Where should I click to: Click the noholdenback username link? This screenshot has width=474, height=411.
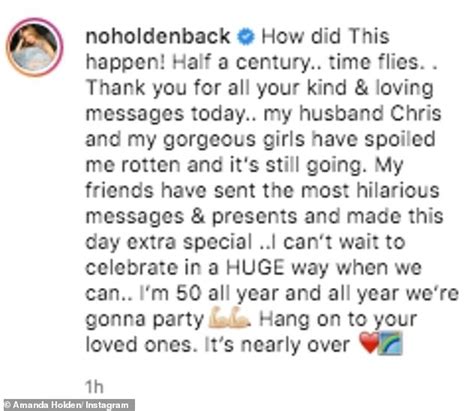click(158, 36)
